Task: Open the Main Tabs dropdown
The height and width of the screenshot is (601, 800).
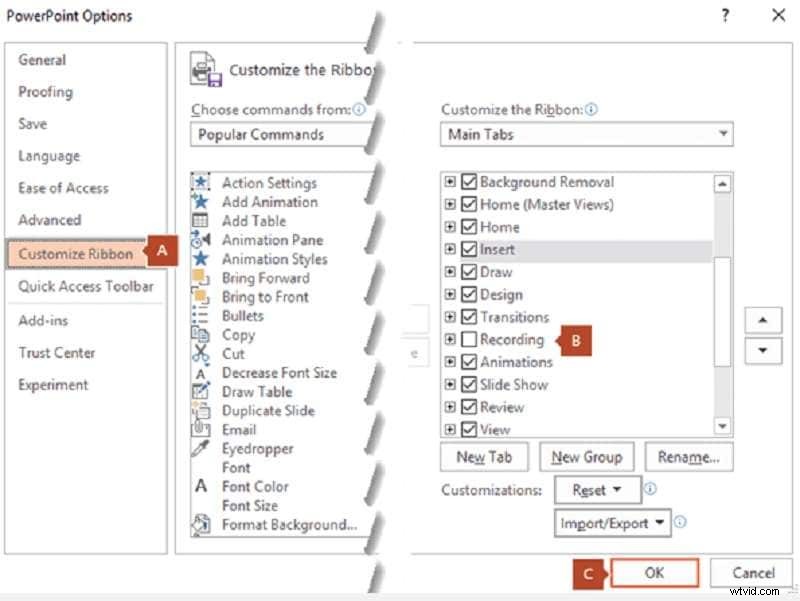Action: click(x=723, y=134)
